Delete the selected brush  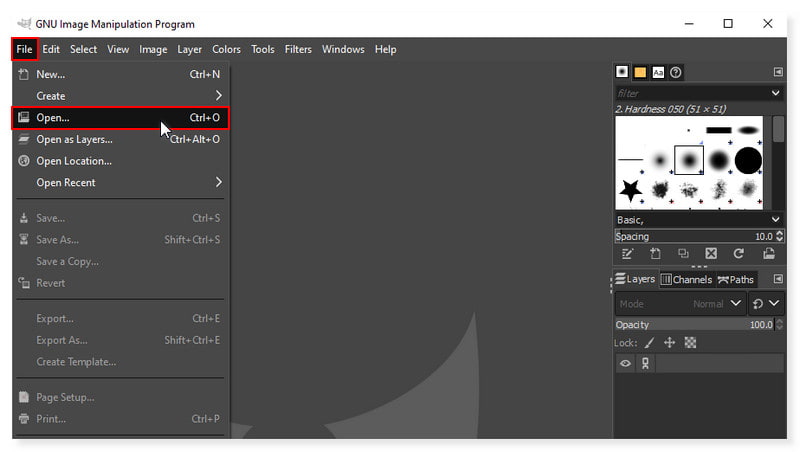coord(711,254)
